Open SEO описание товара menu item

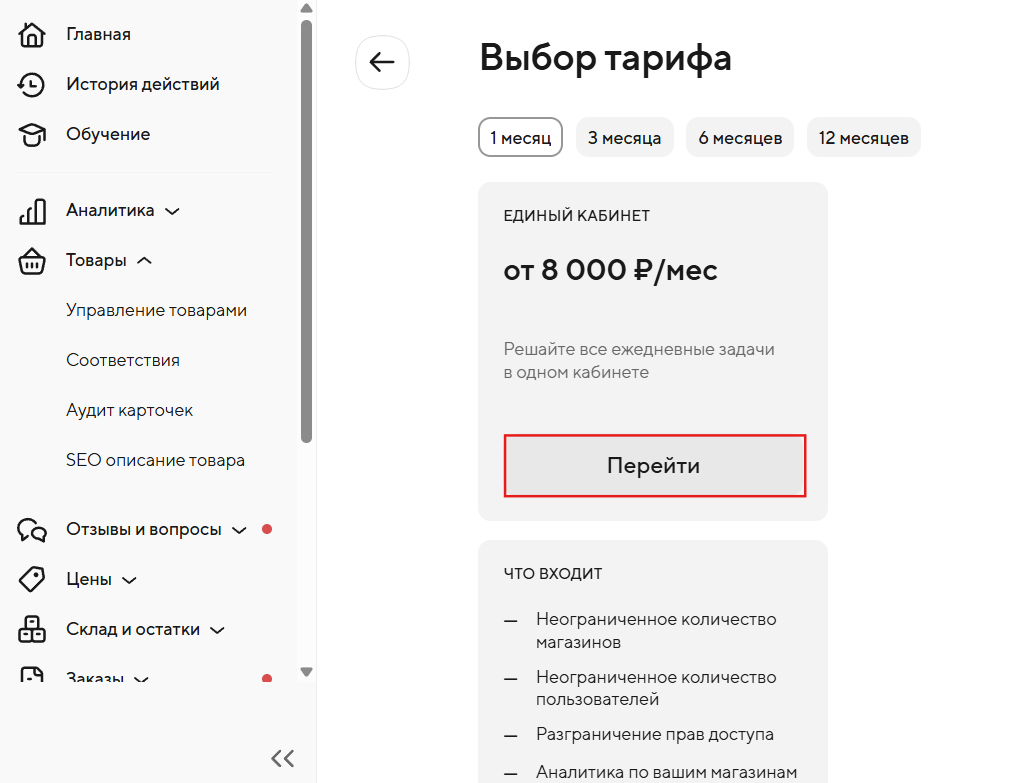155,460
